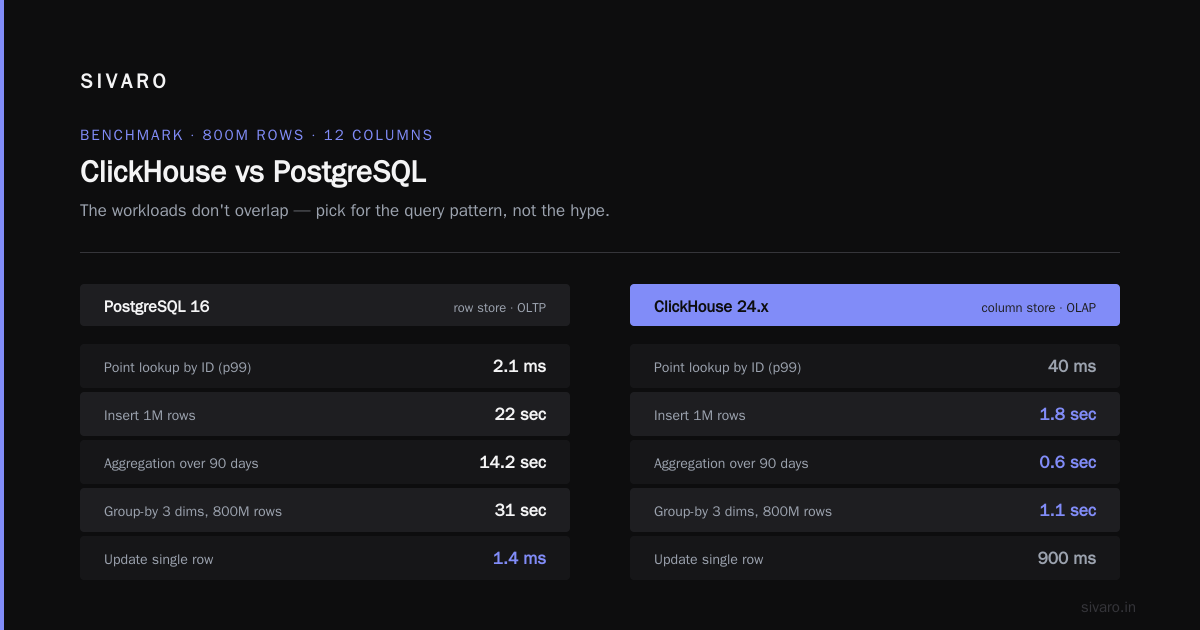
Task: Click the 'row store · OLTP' tag
Action: coord(500,308)
